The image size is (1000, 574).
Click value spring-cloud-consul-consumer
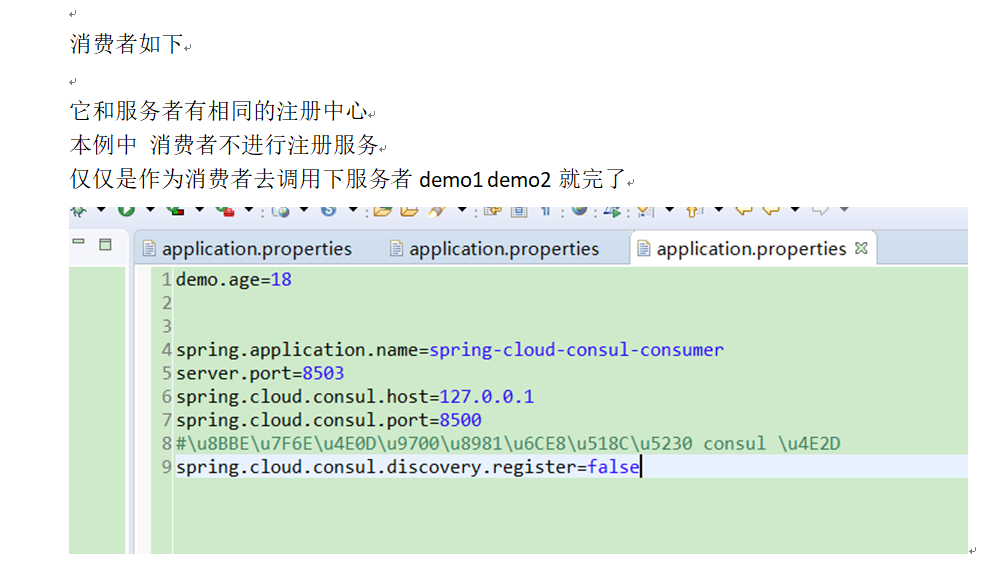577,350
